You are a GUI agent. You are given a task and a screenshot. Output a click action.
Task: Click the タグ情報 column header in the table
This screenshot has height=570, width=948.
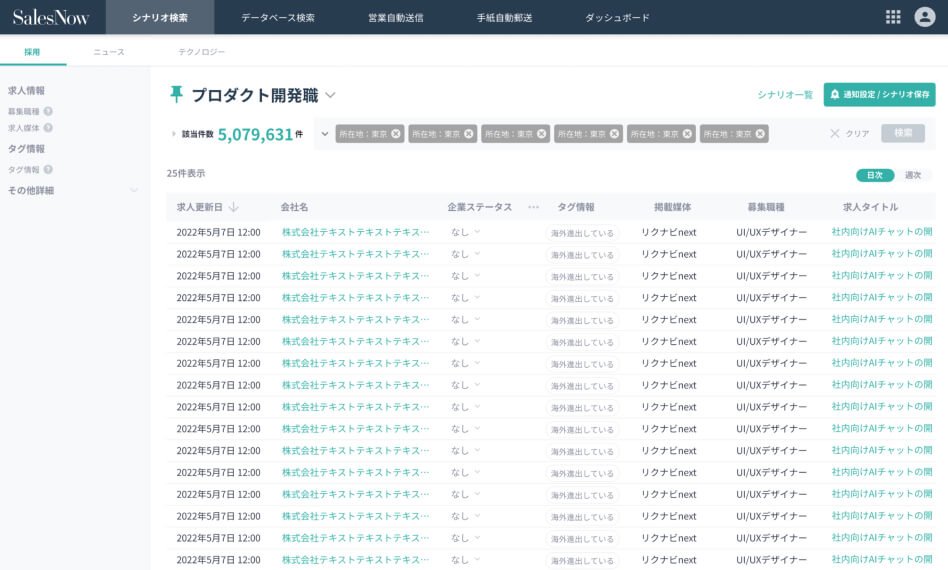coord(576,207)
